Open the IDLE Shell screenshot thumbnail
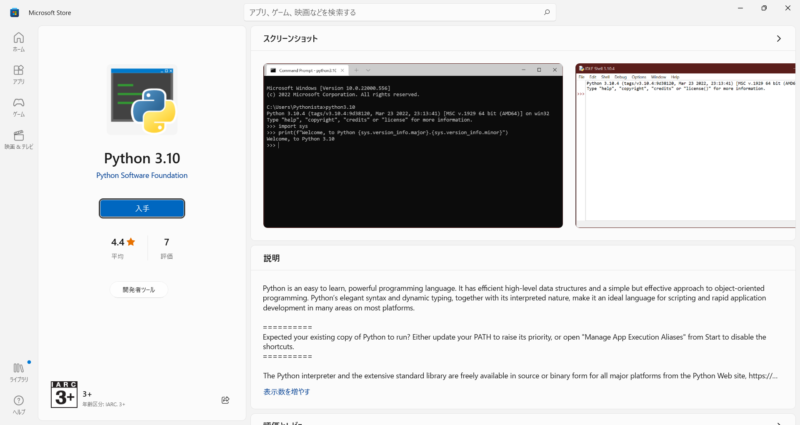The image size is (800, 425). click(687, 145)
